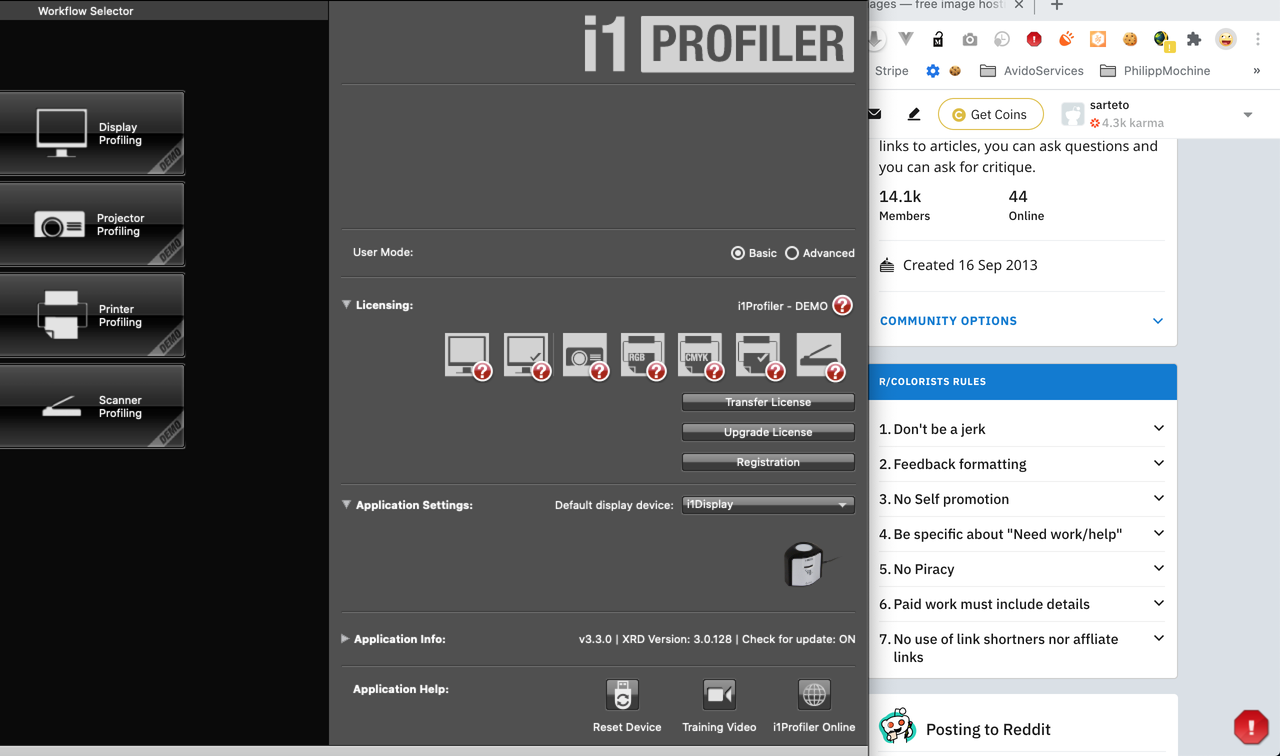Show more bookmarks with double chevron
1280x756 pixels.
1257,71
